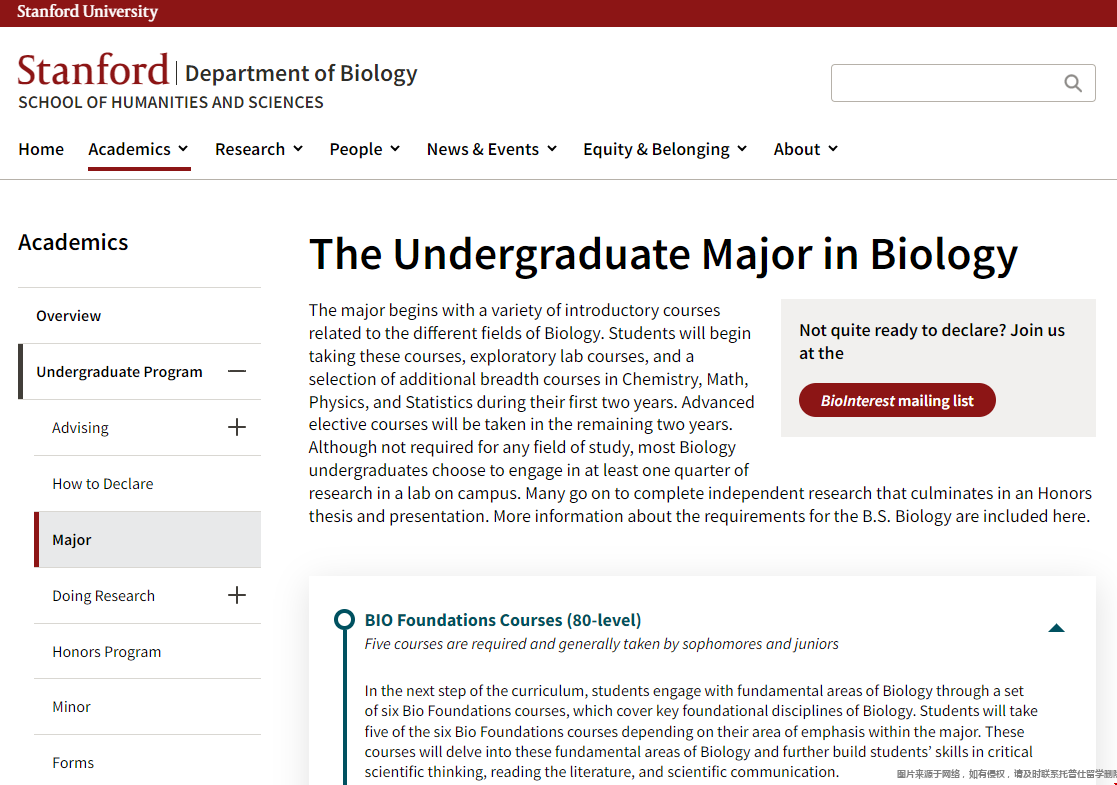
Task: Click the BIO Foundations Courses (80-level) heading
Action: [x=503, y=620]
